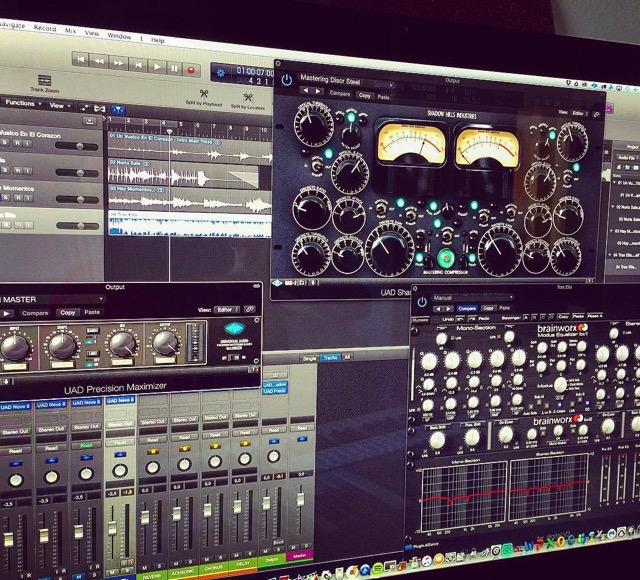Viewport: 640px width, 580px height.
Task: Click the Go to Beginning transport button
Action: tap(80, 60)
